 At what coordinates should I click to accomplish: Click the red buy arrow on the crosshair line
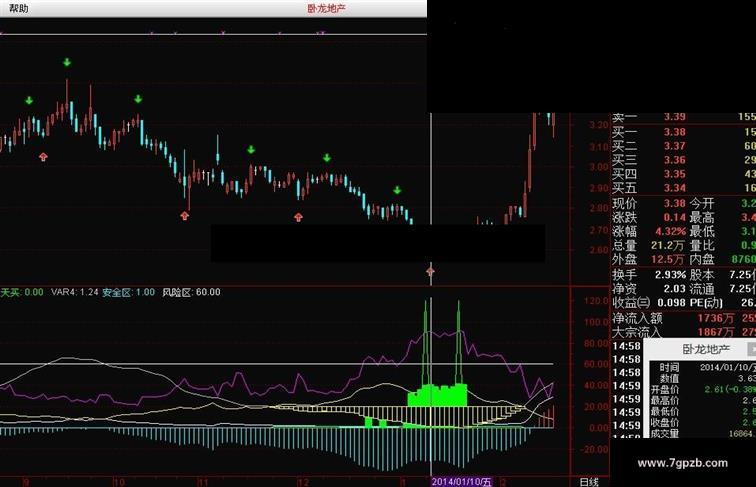point(431,272)
